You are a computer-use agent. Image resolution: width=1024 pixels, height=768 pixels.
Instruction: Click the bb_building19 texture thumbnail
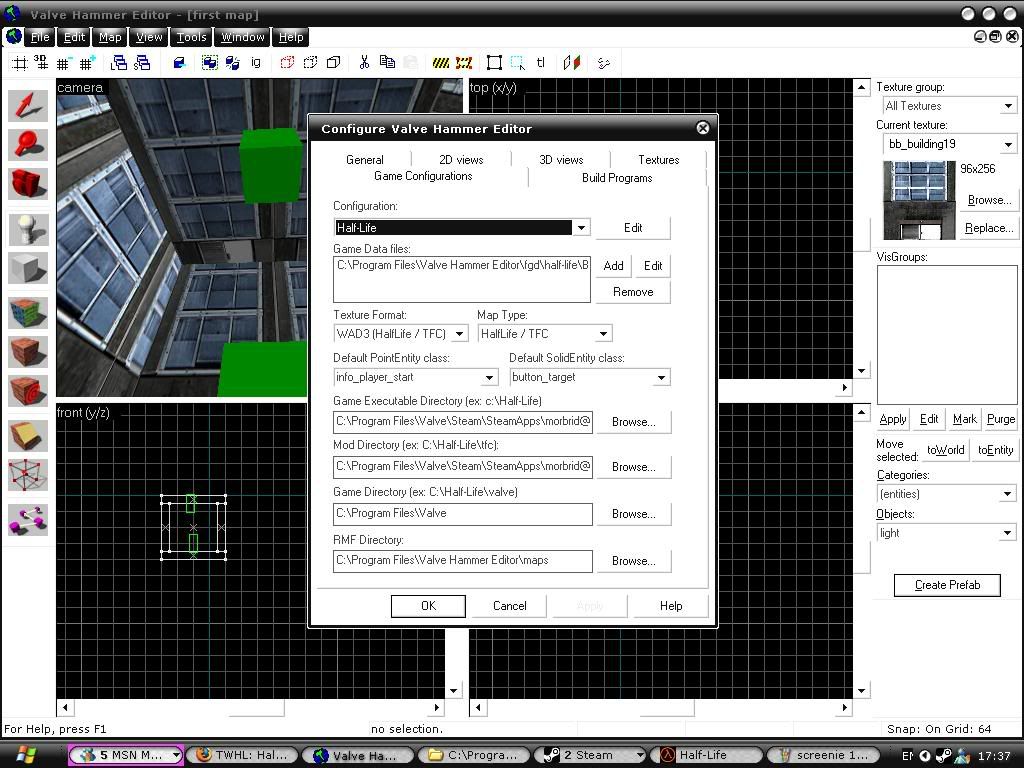[x=920, y=200]
